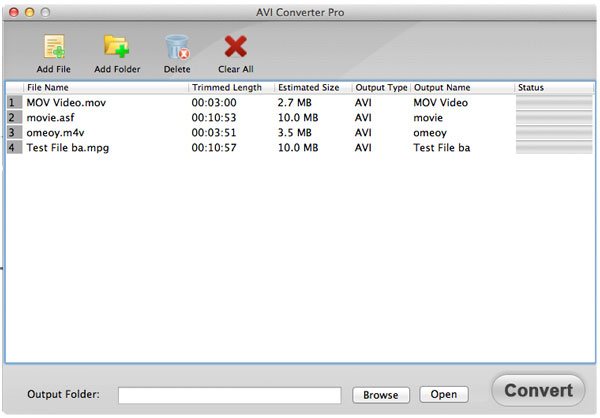600x418 pixels.
Task: Click the Browse button
Action: pos(381,395)
